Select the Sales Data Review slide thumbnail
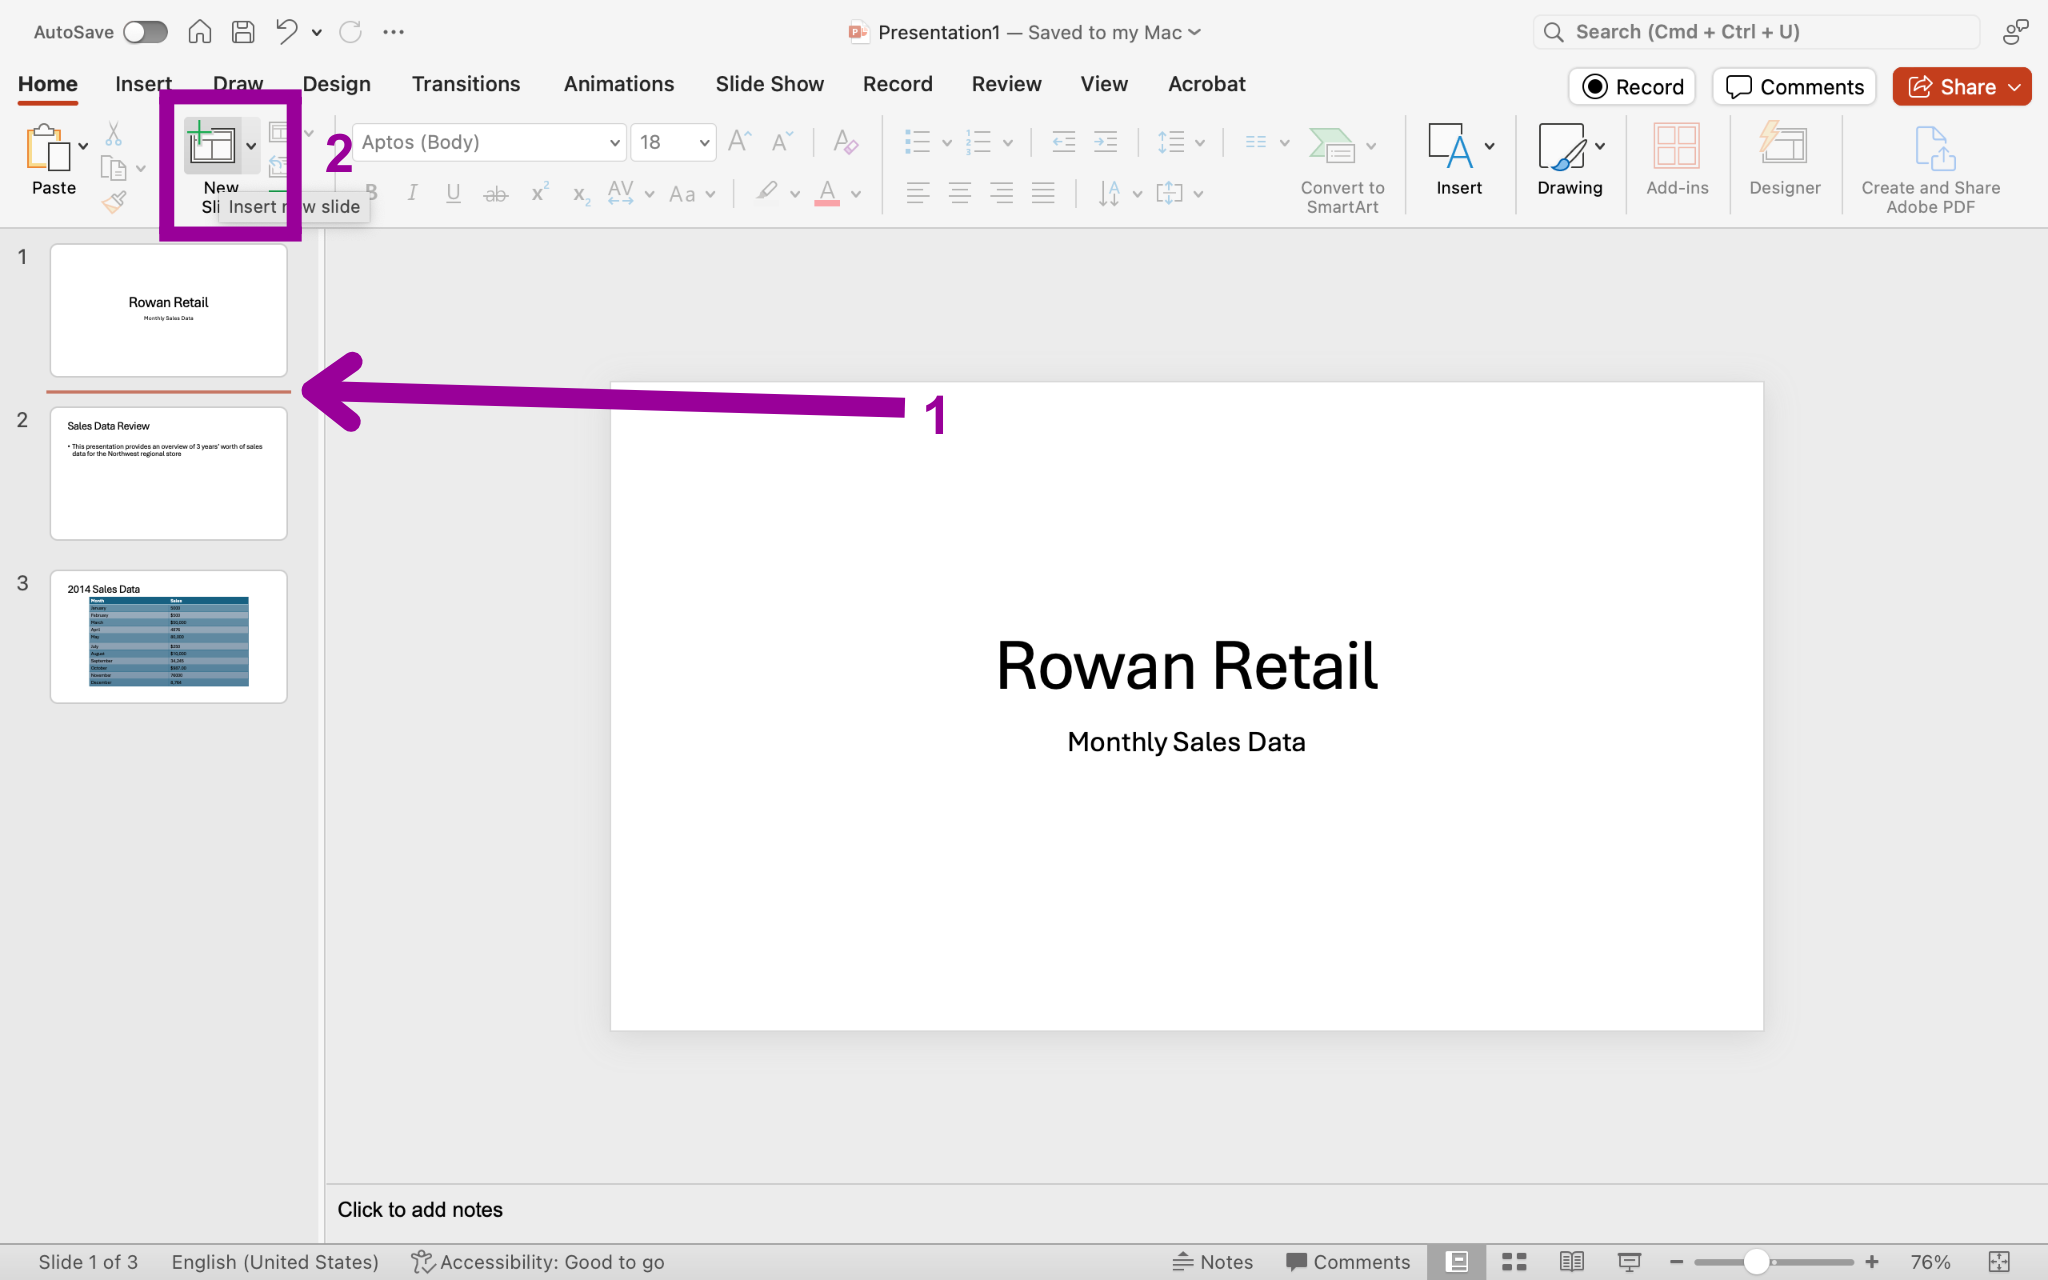The image size is (2048, 1280). point(169,473)
